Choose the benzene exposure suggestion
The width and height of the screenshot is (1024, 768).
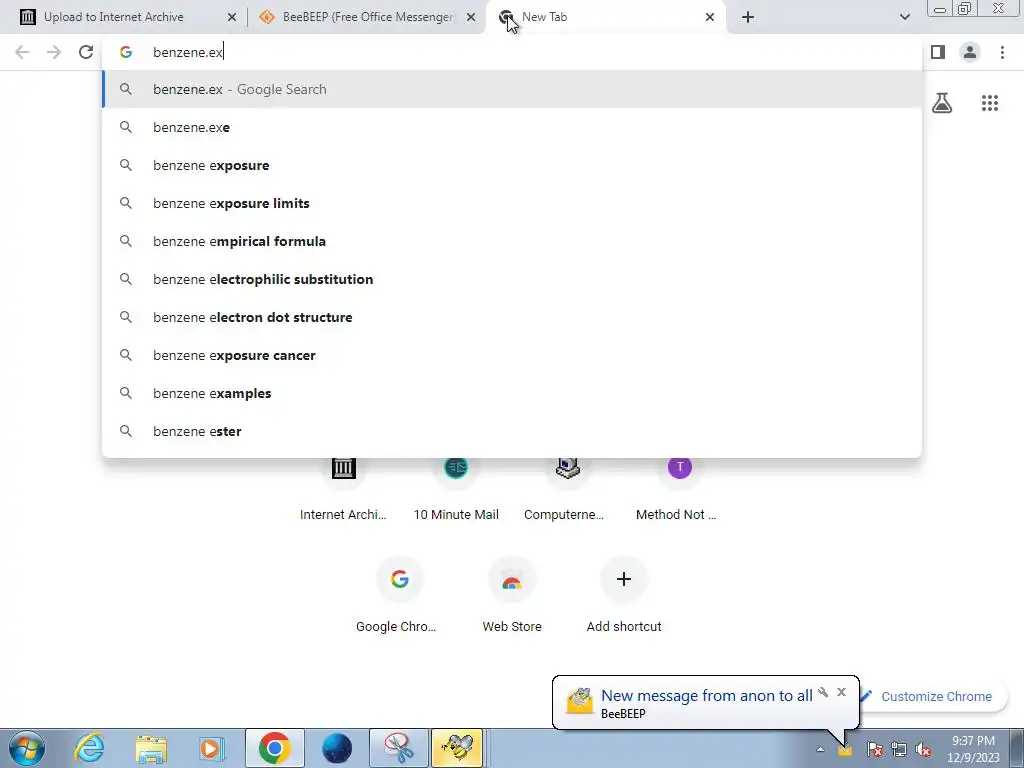[x=512, y=165]
